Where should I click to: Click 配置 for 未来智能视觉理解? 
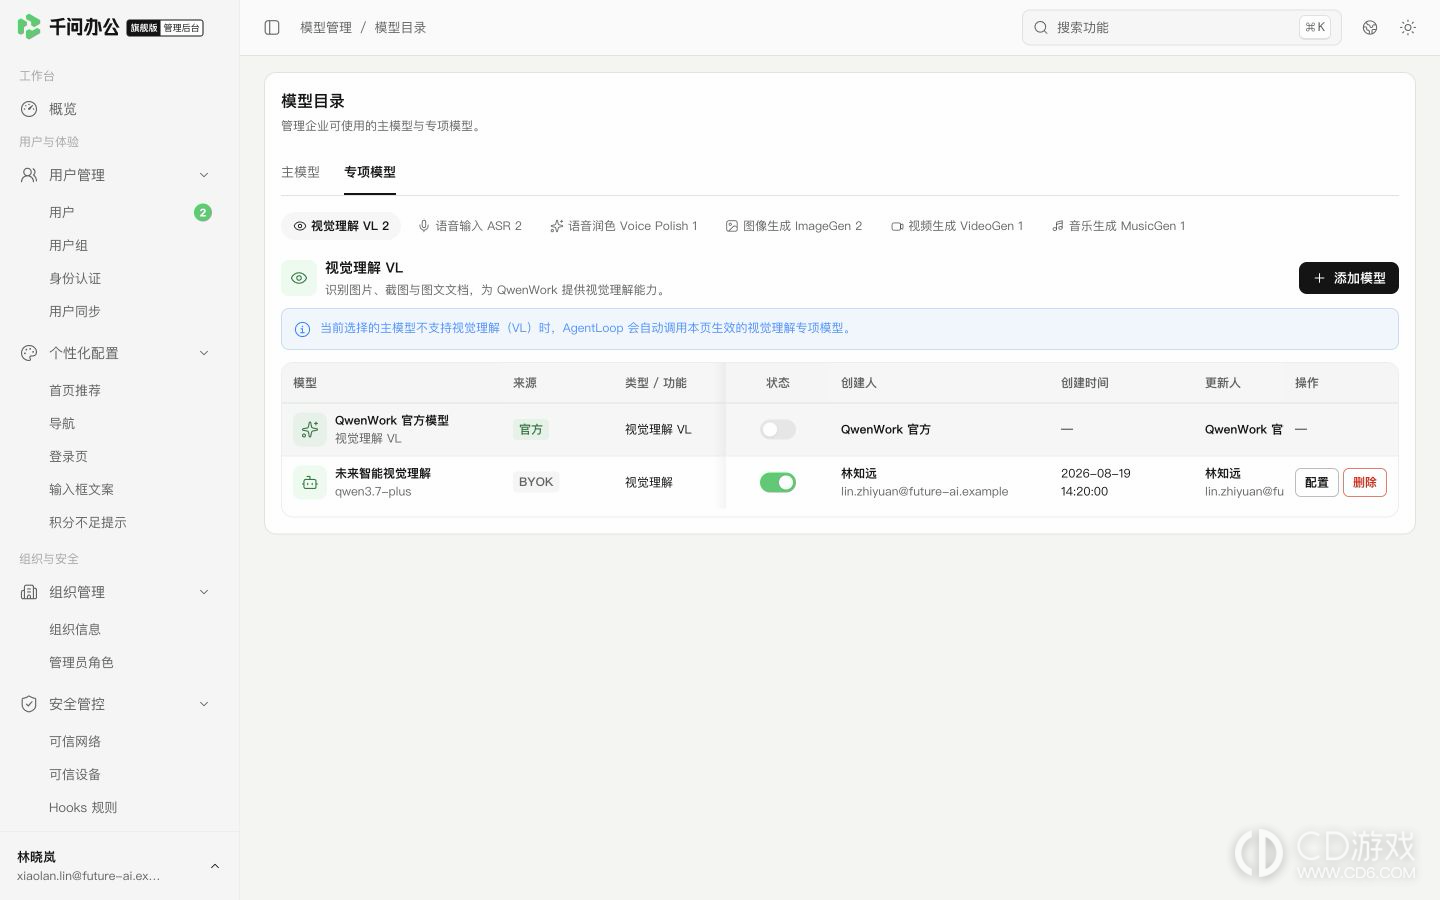tap(1317, 483)
